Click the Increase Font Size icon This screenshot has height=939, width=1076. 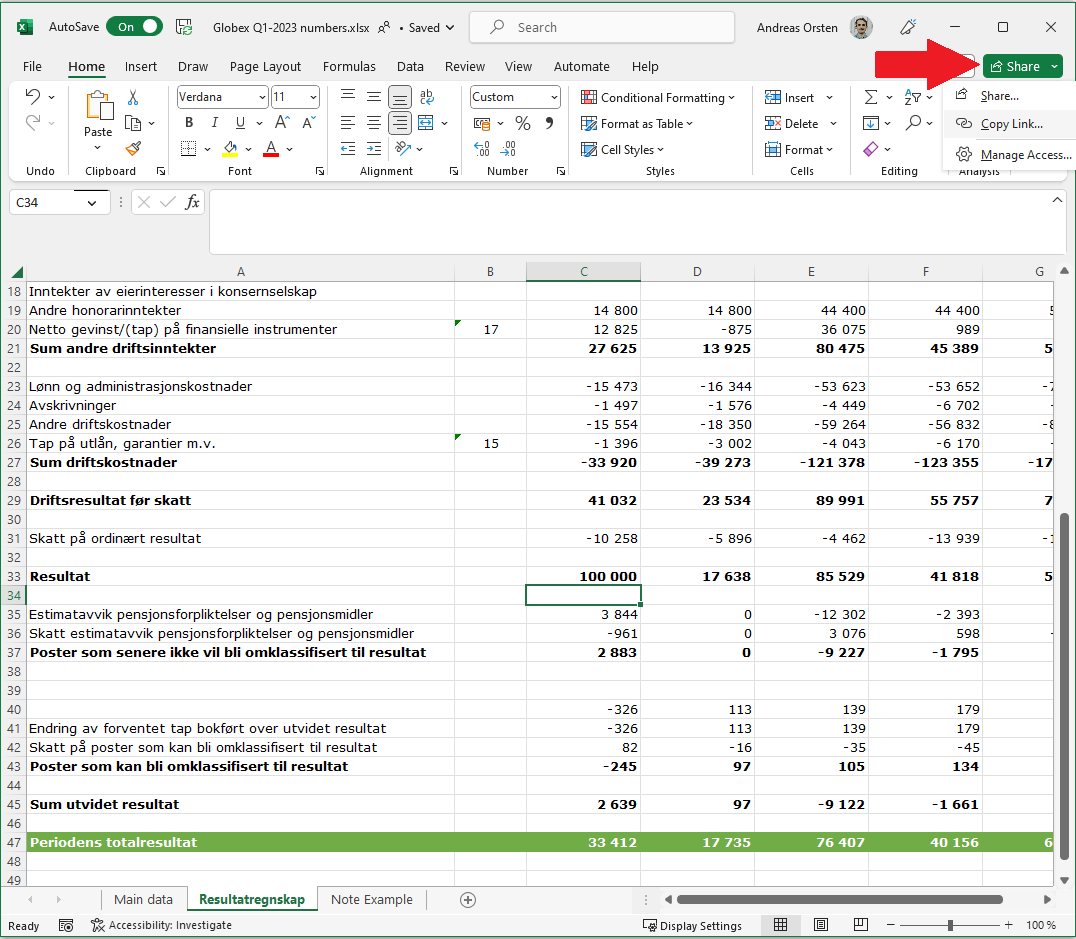pos(281,123)
